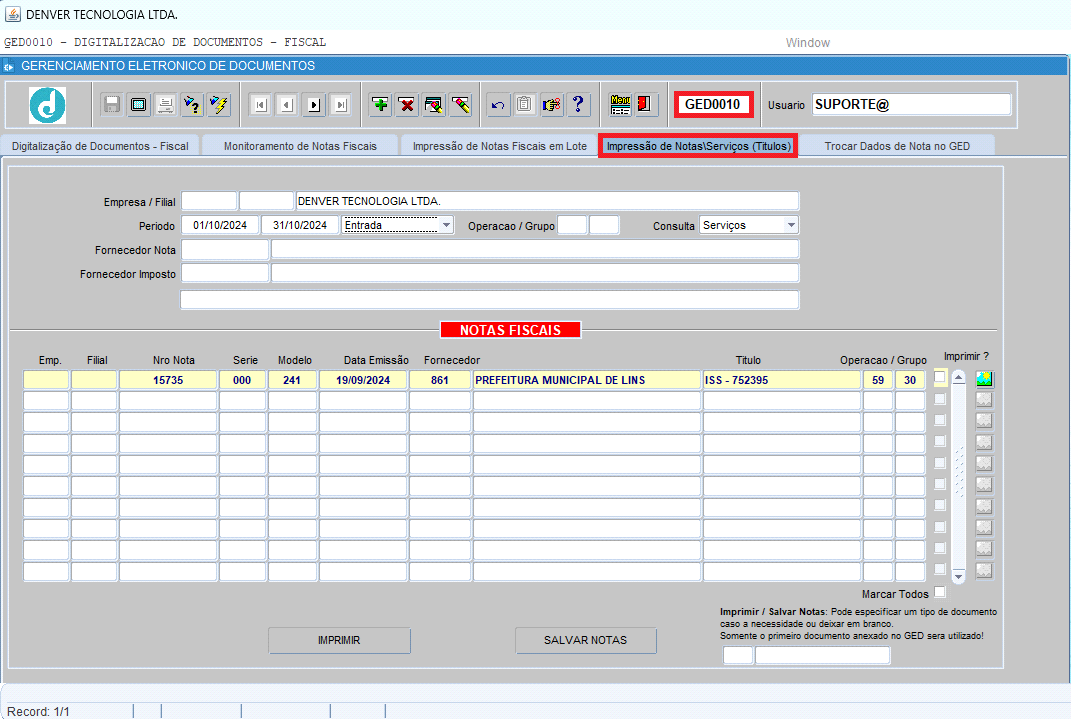The width and height of the screenshot is (1071, 719).
Task: Click the hand with scissors icon
Action: [551, 104]
